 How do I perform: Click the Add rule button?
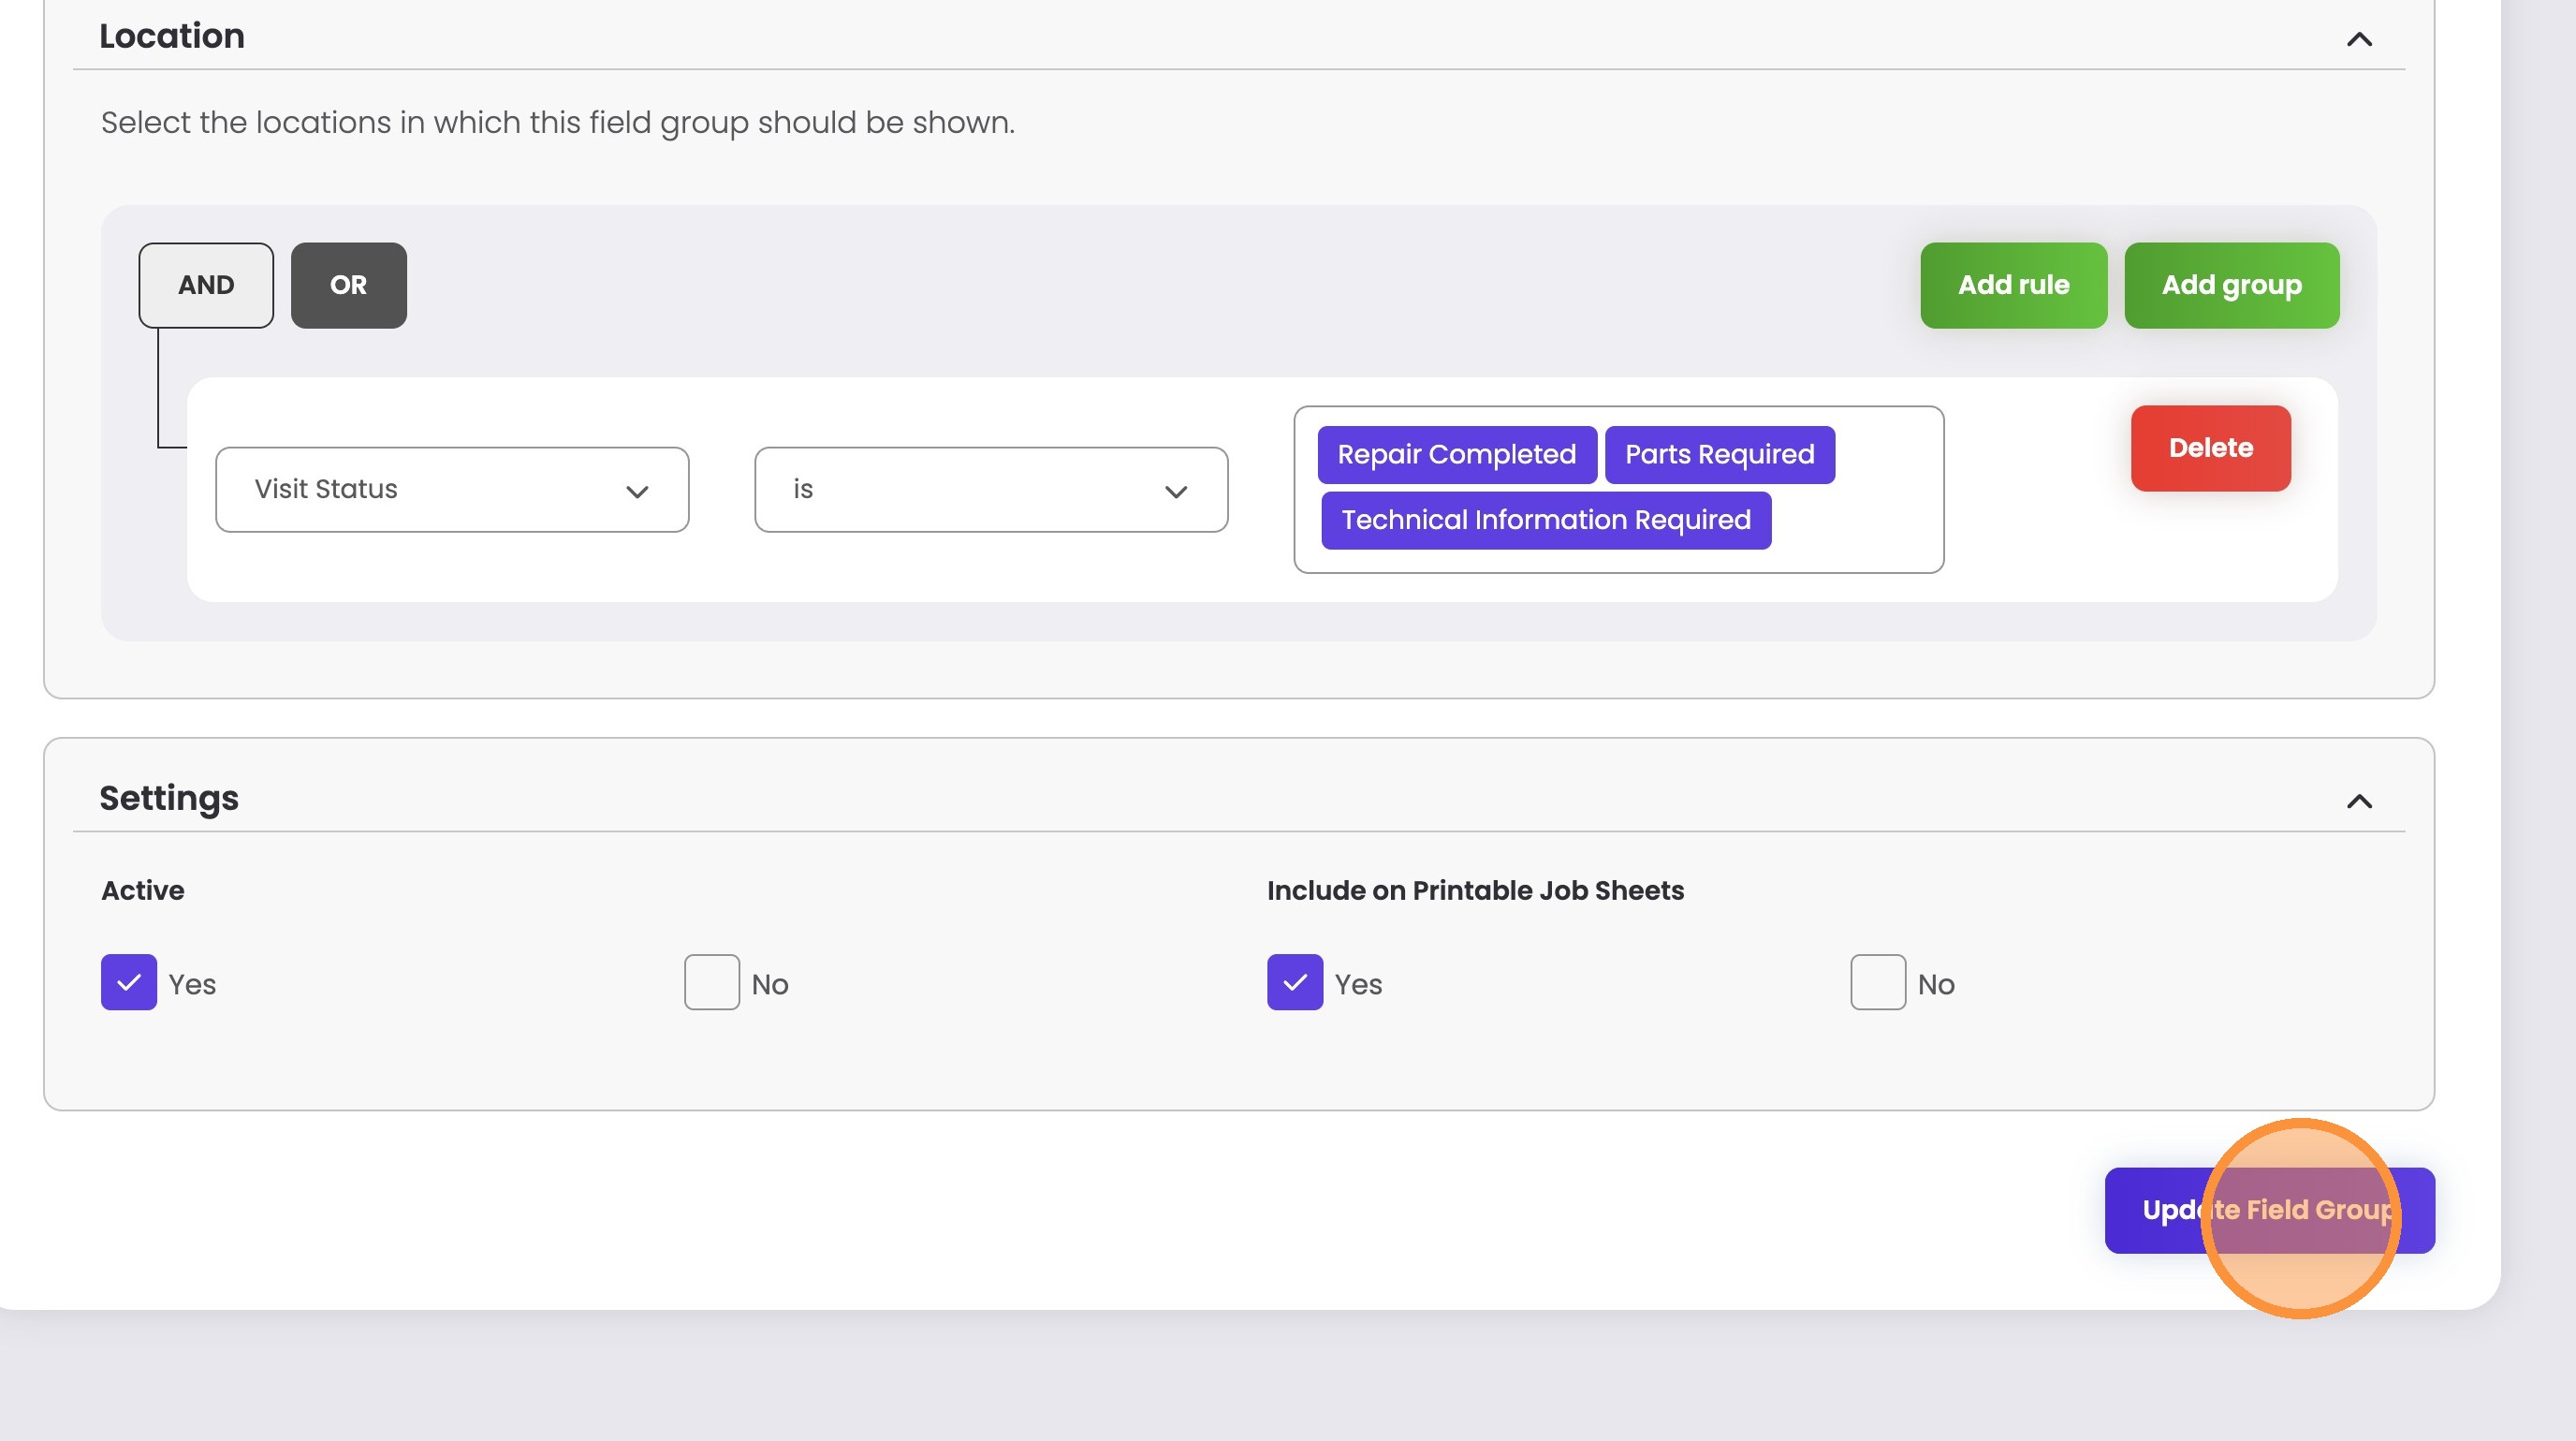2013,285
